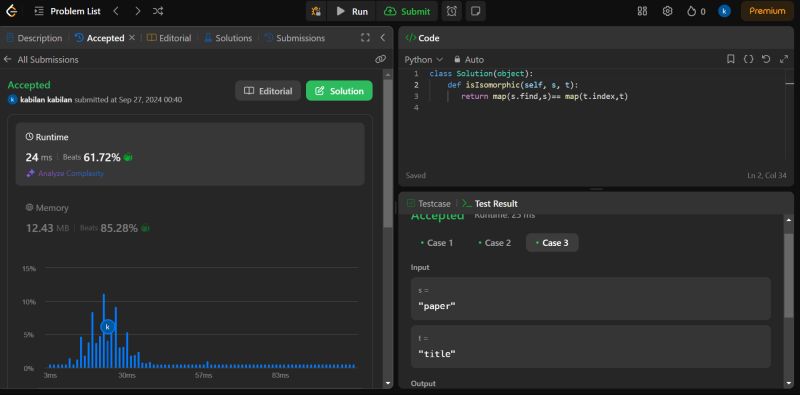Submit the solution
This screenshot has height=395, width=800.
tap(407, 11)
